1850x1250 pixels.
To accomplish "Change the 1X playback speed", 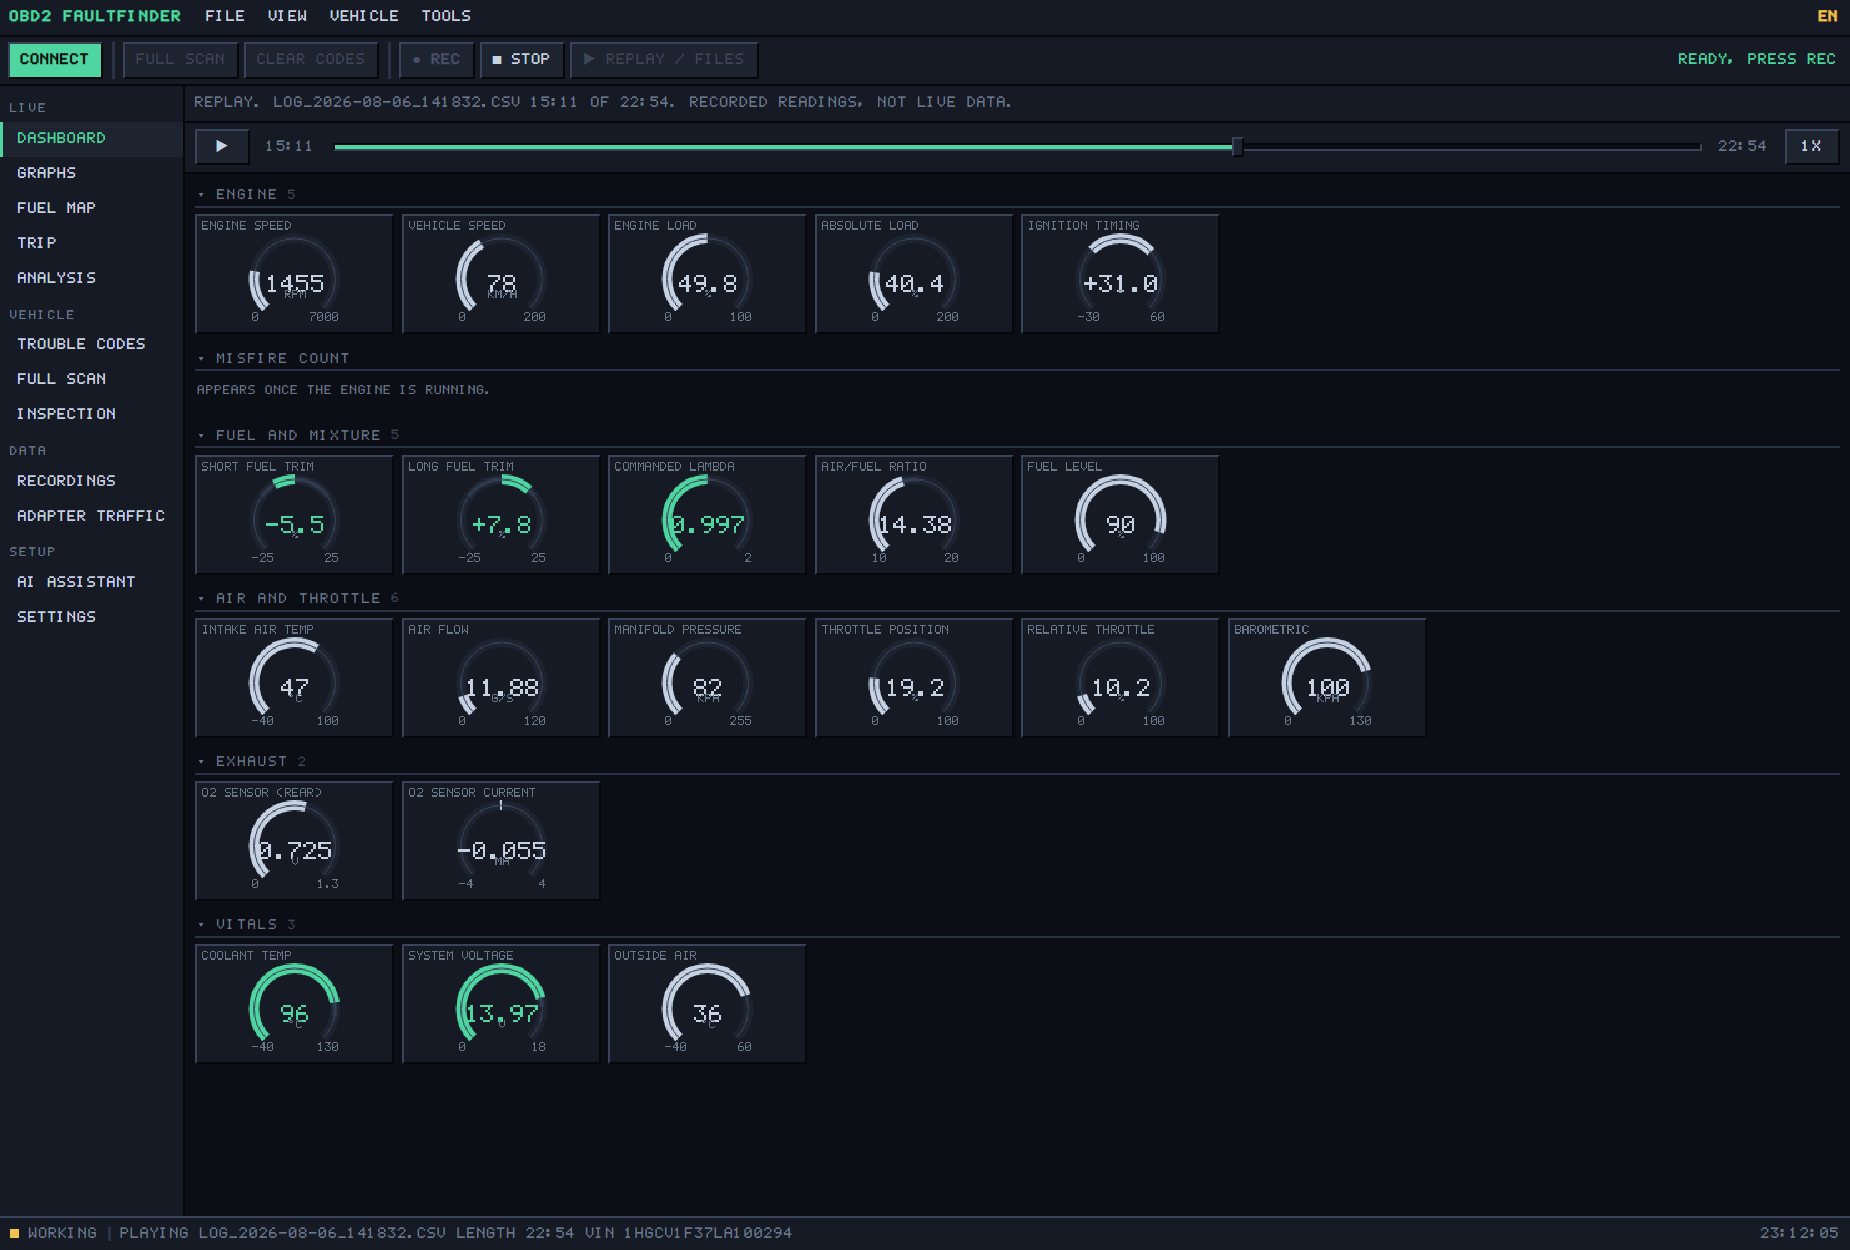I will click(x=1811, y=146).
